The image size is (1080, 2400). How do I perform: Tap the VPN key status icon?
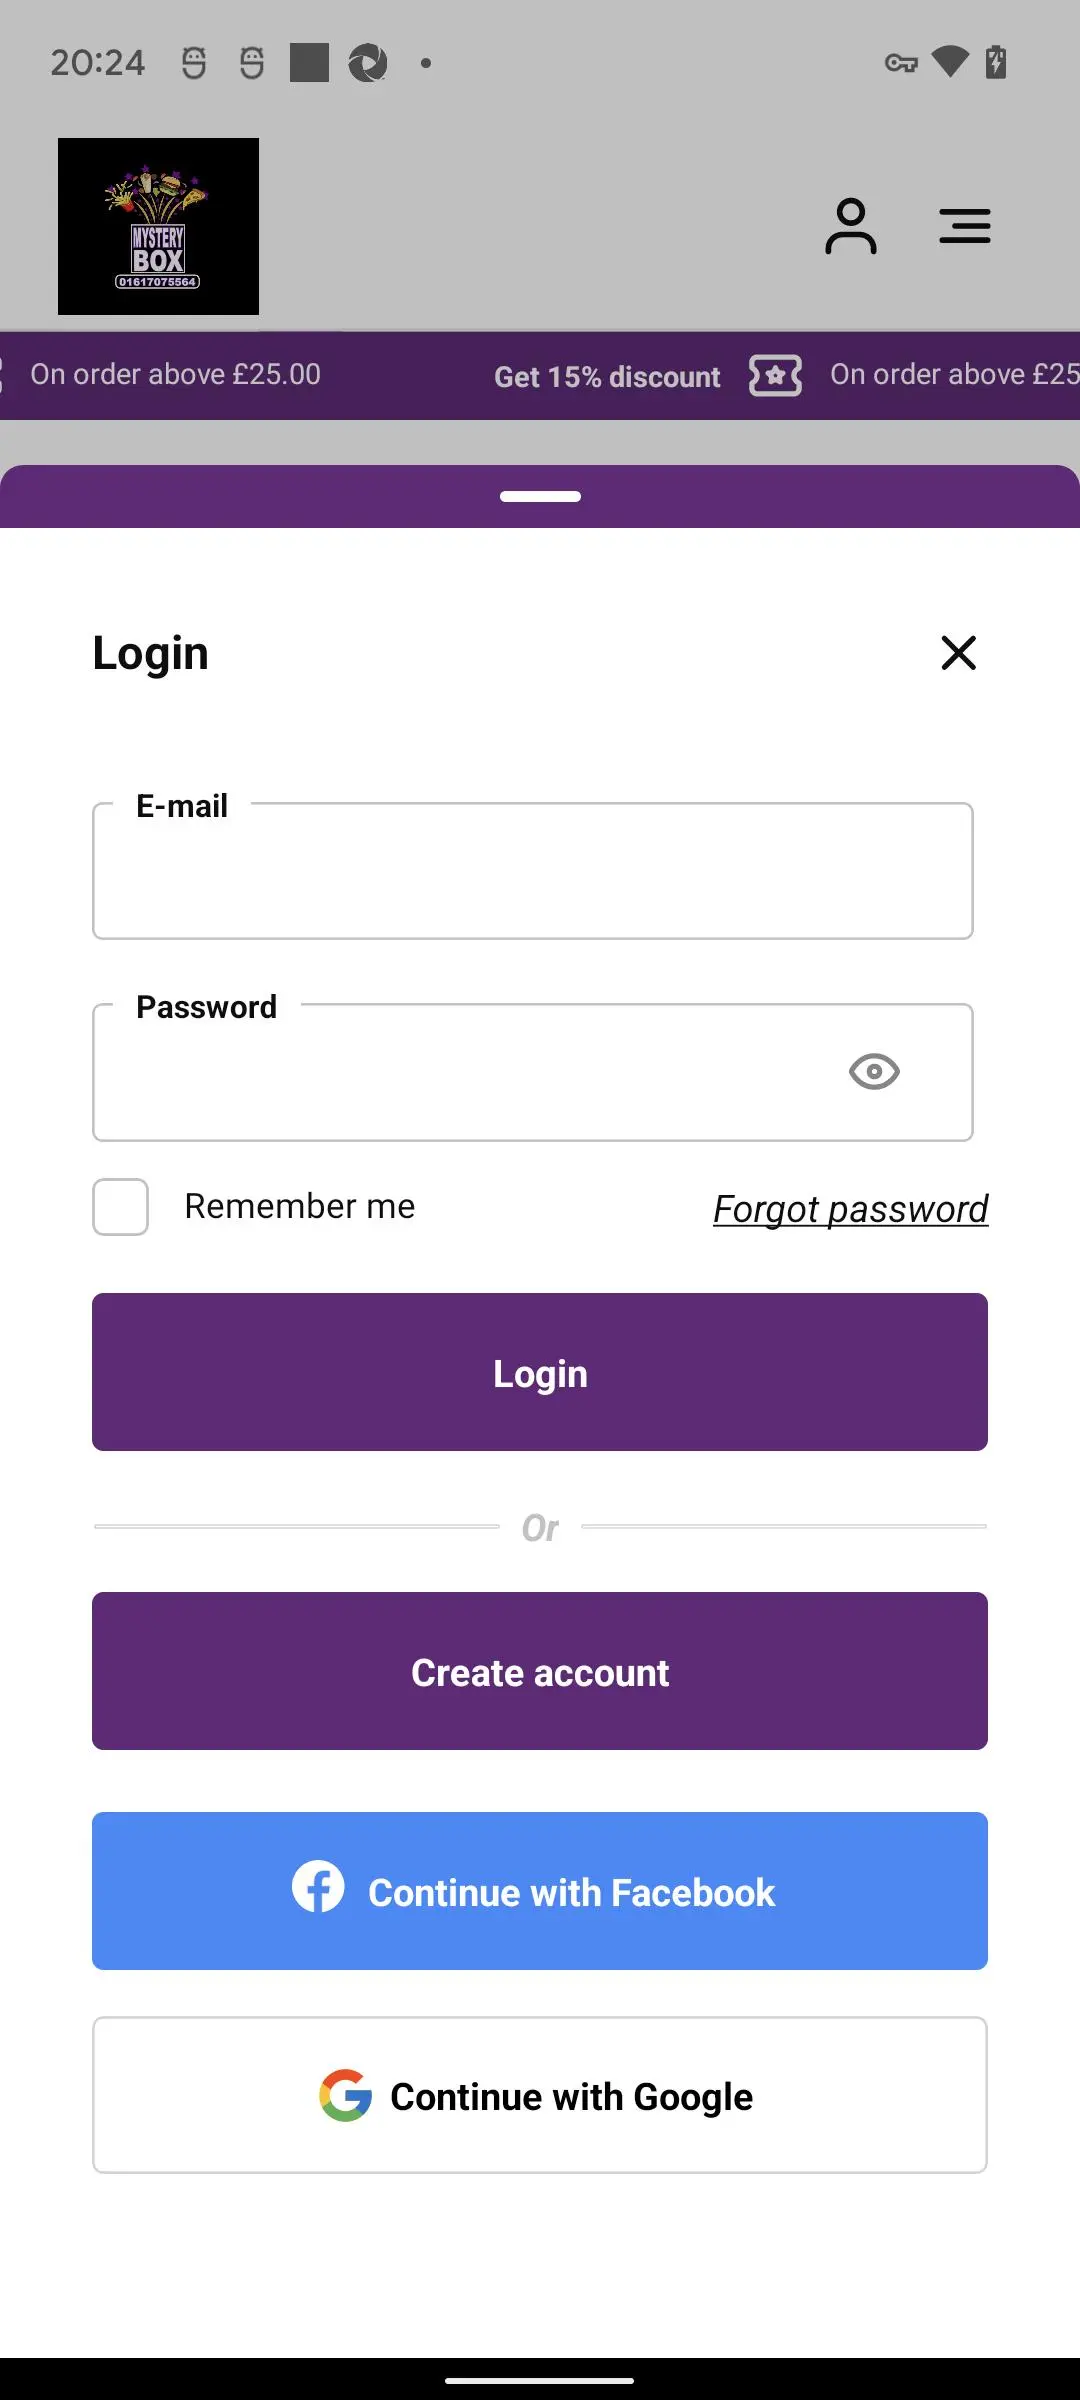901,63
